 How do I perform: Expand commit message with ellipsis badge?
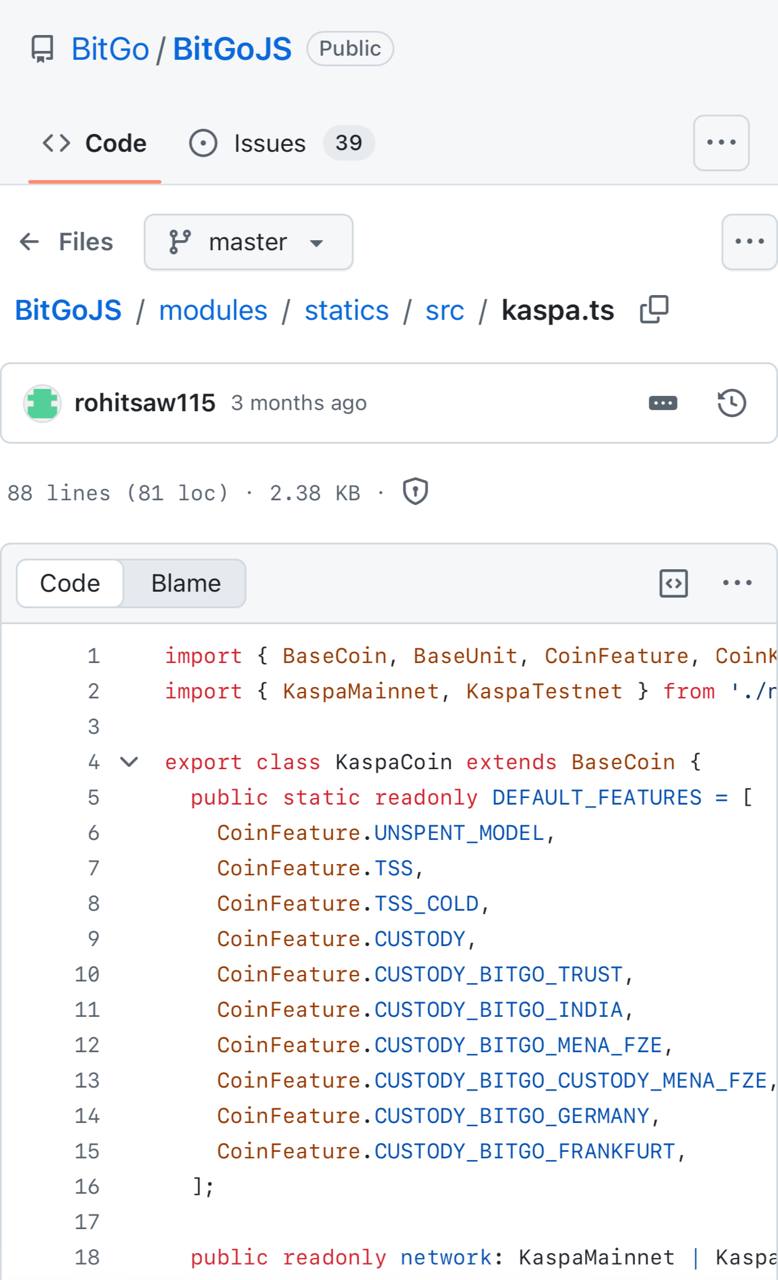pyautogui.click(x=663, y=403)
